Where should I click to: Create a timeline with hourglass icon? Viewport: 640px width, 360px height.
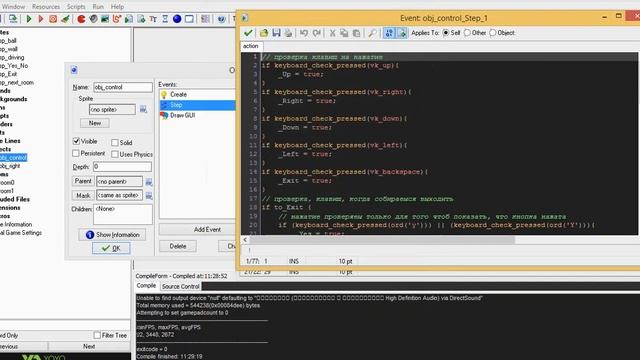click(x=165, y=19)
